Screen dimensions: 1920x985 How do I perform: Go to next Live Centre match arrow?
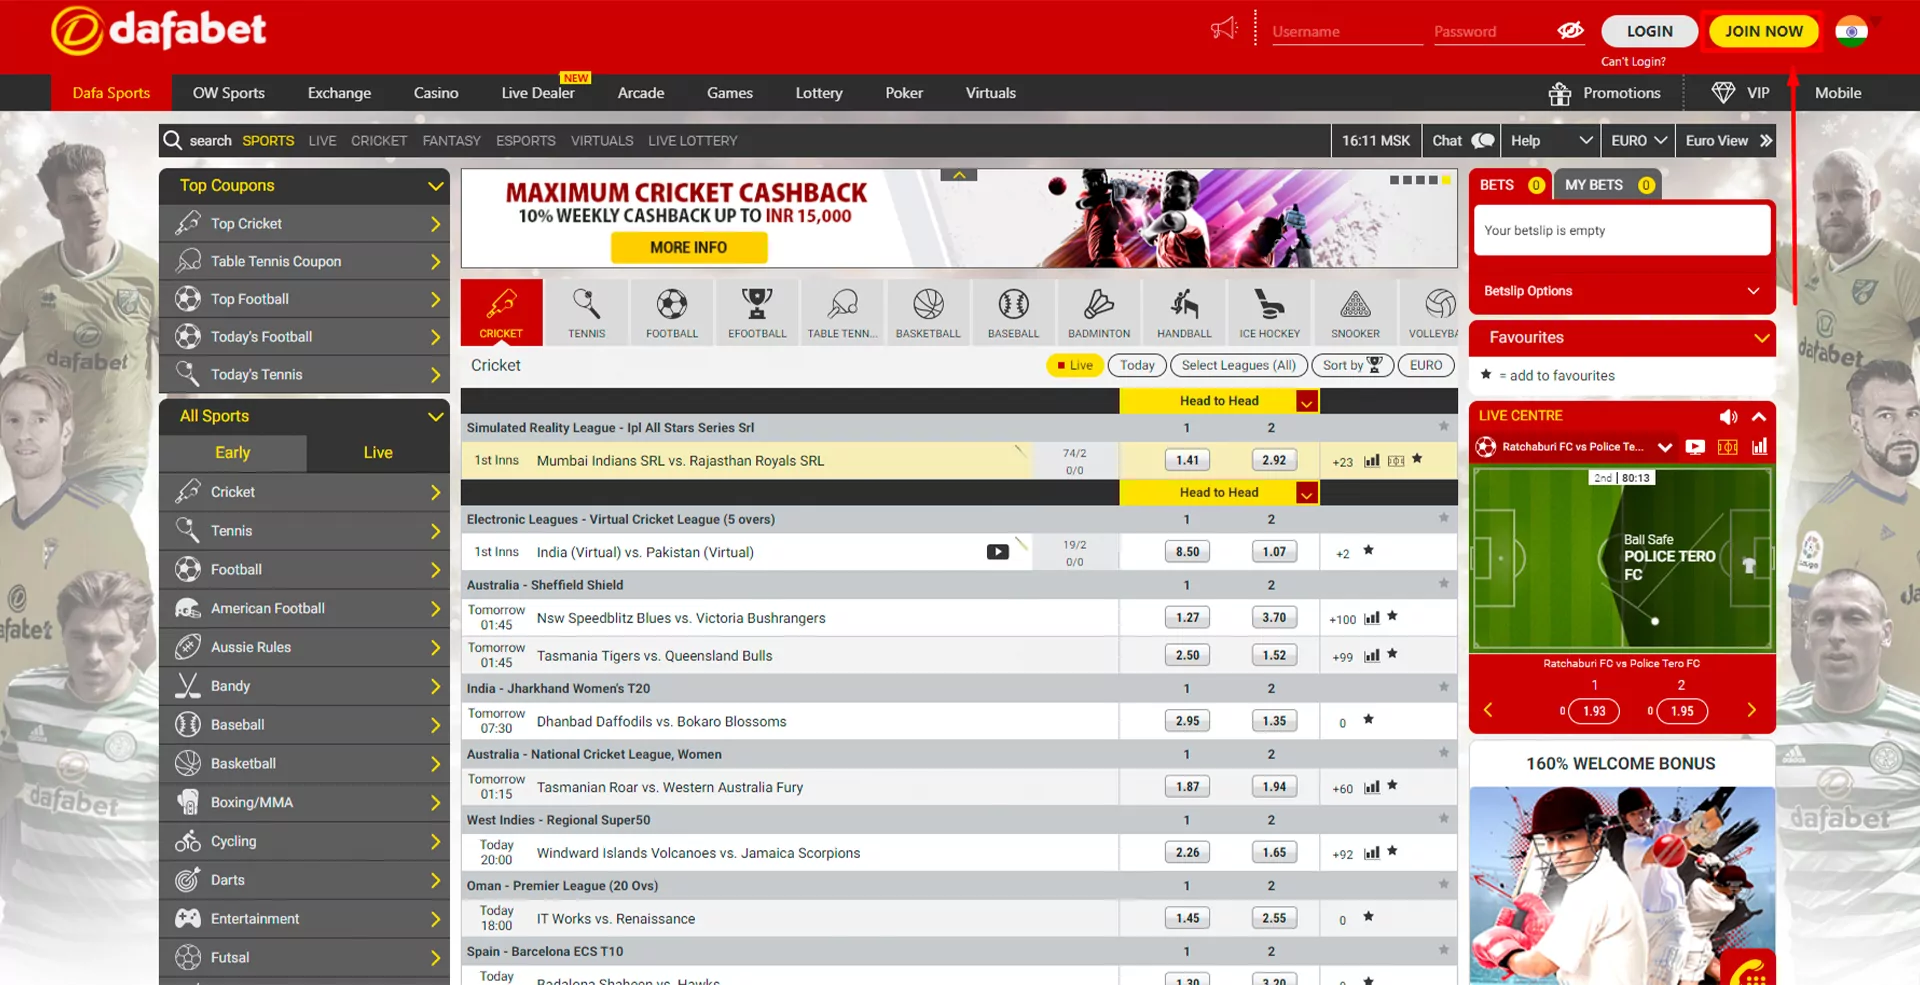coord(1751,710)
